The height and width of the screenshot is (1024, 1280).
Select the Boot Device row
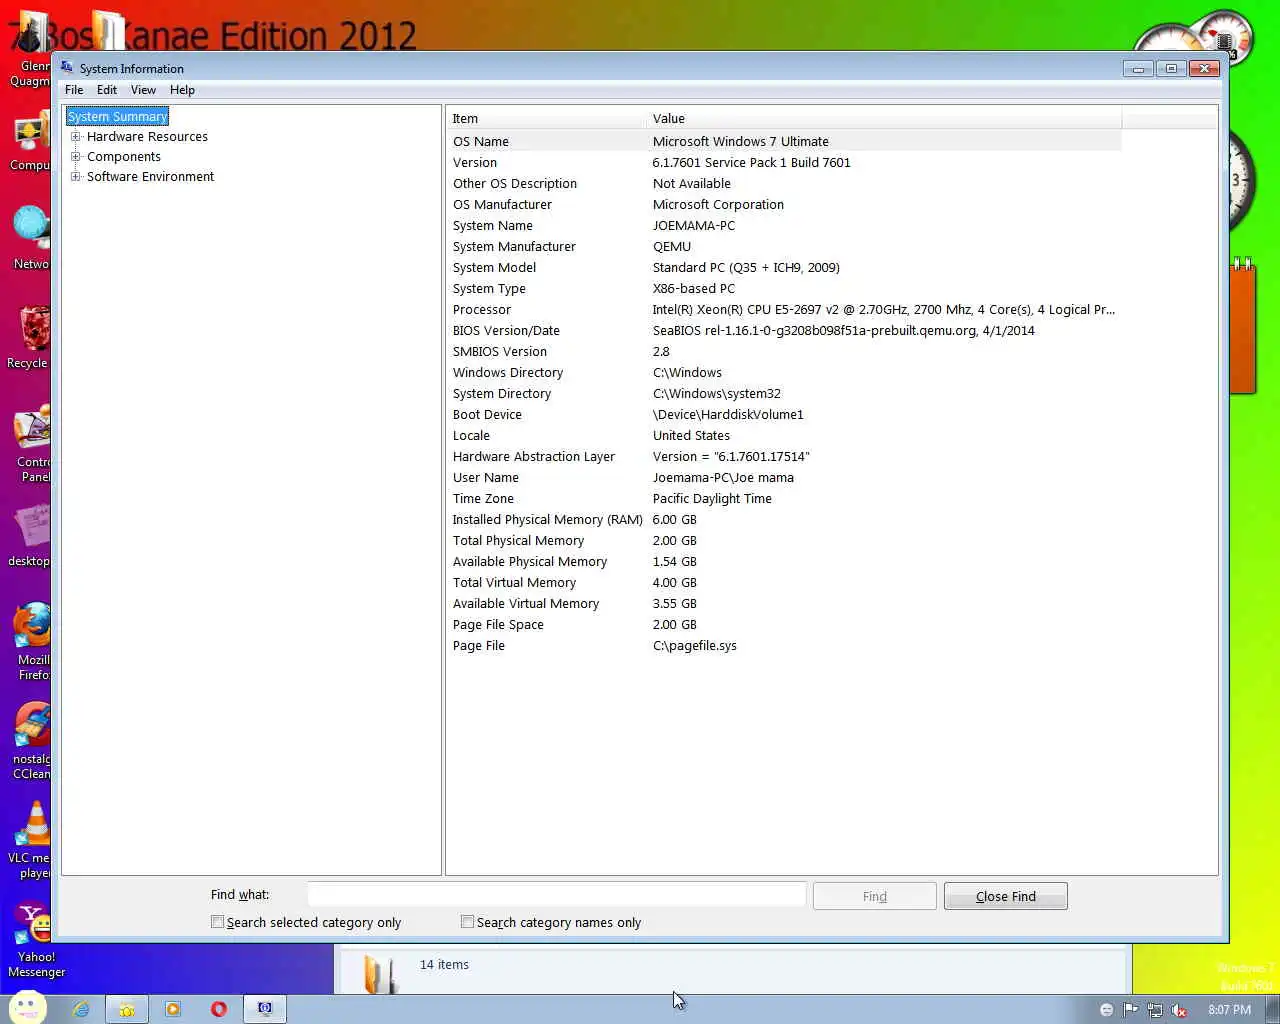coord(784,414)
